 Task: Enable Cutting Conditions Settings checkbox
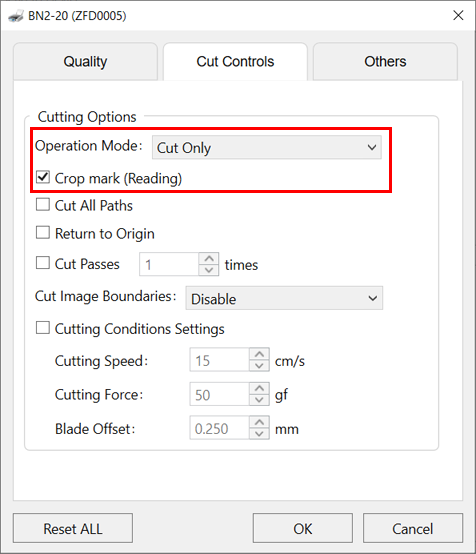(x=43, y=328)
